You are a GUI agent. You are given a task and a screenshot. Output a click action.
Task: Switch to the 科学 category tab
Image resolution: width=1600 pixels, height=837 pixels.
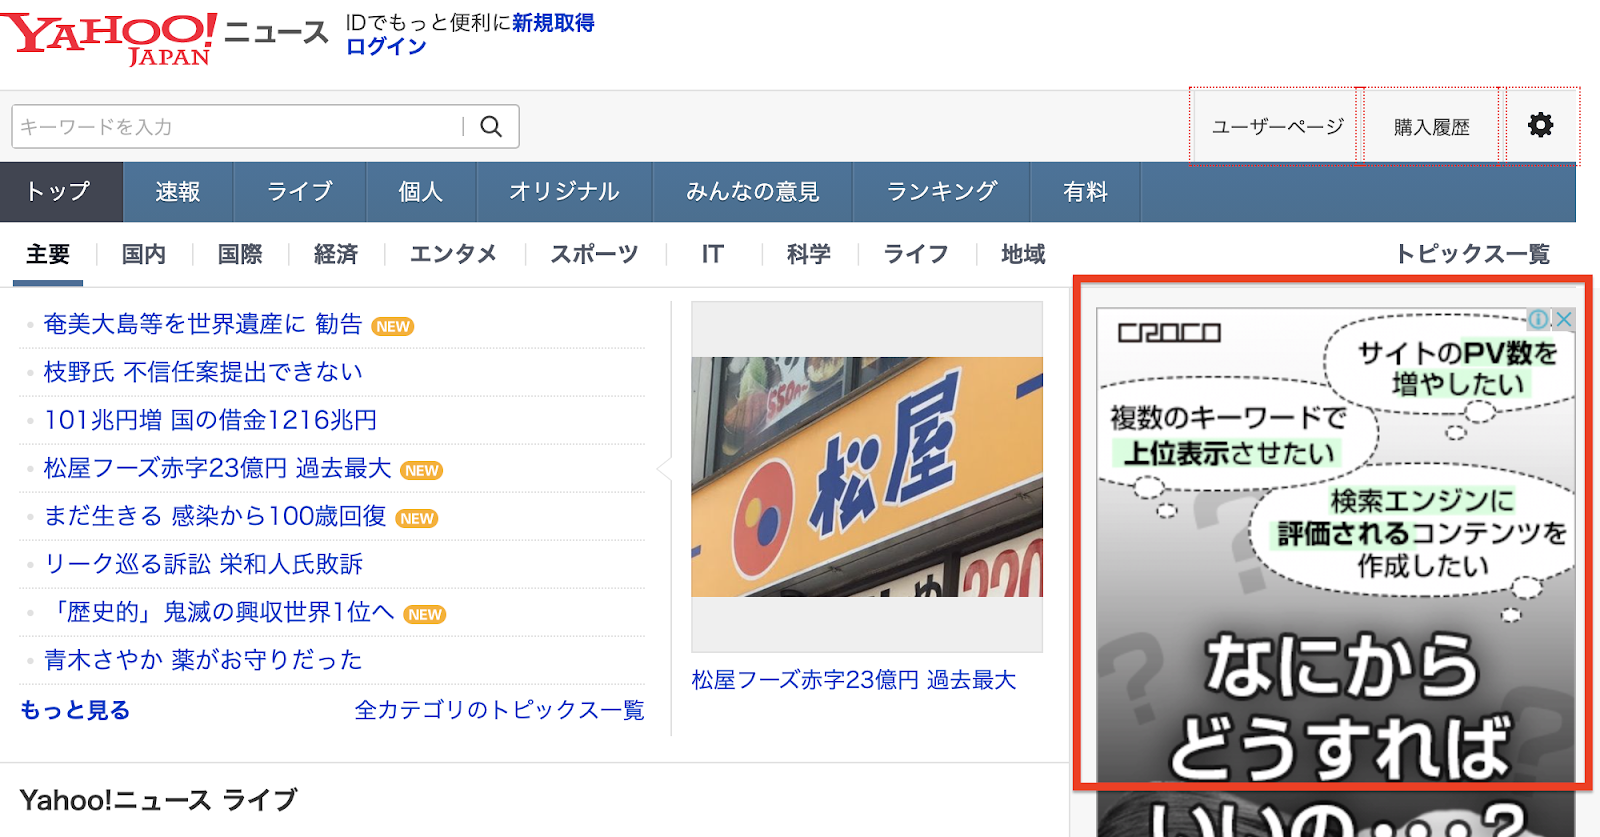[x=809, y=254]
